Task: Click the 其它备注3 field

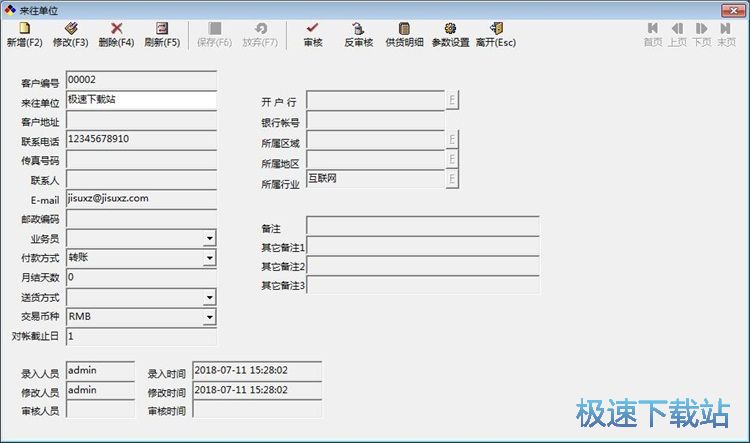Action: pos(423,285)
